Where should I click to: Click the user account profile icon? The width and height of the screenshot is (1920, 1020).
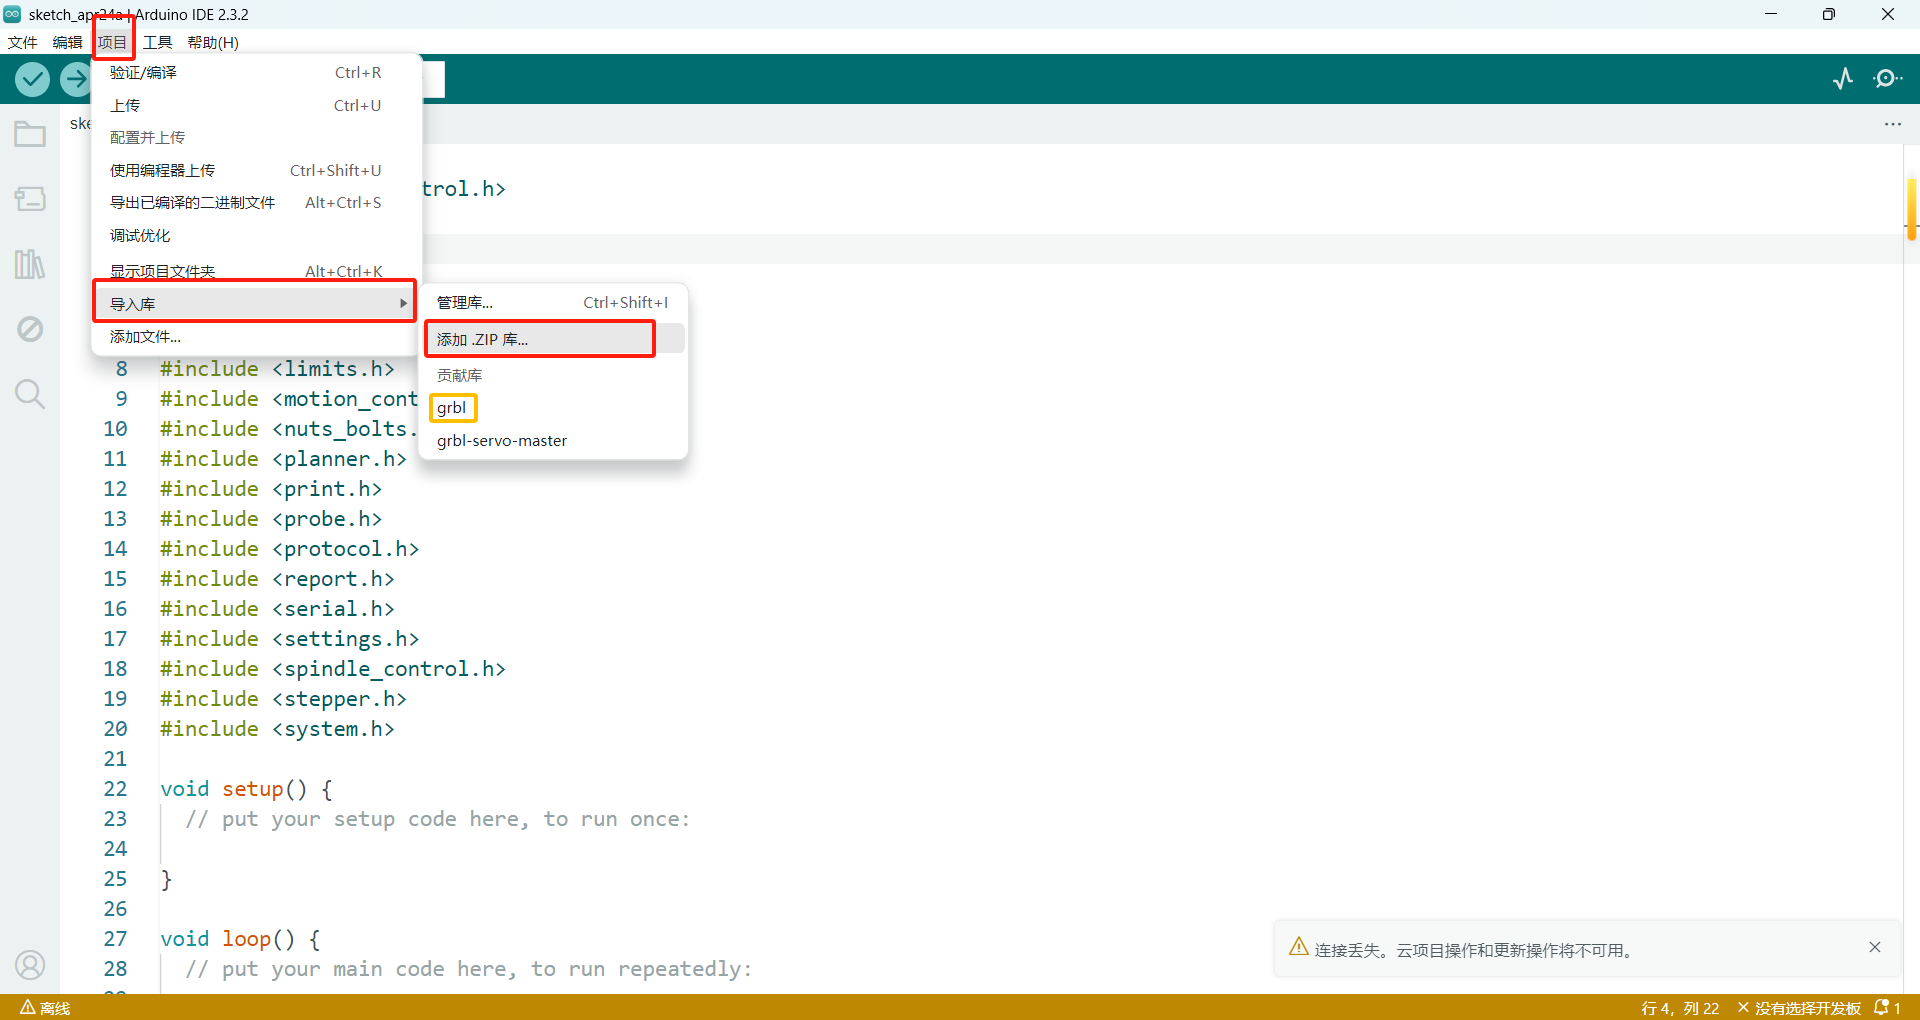[30, 965]
